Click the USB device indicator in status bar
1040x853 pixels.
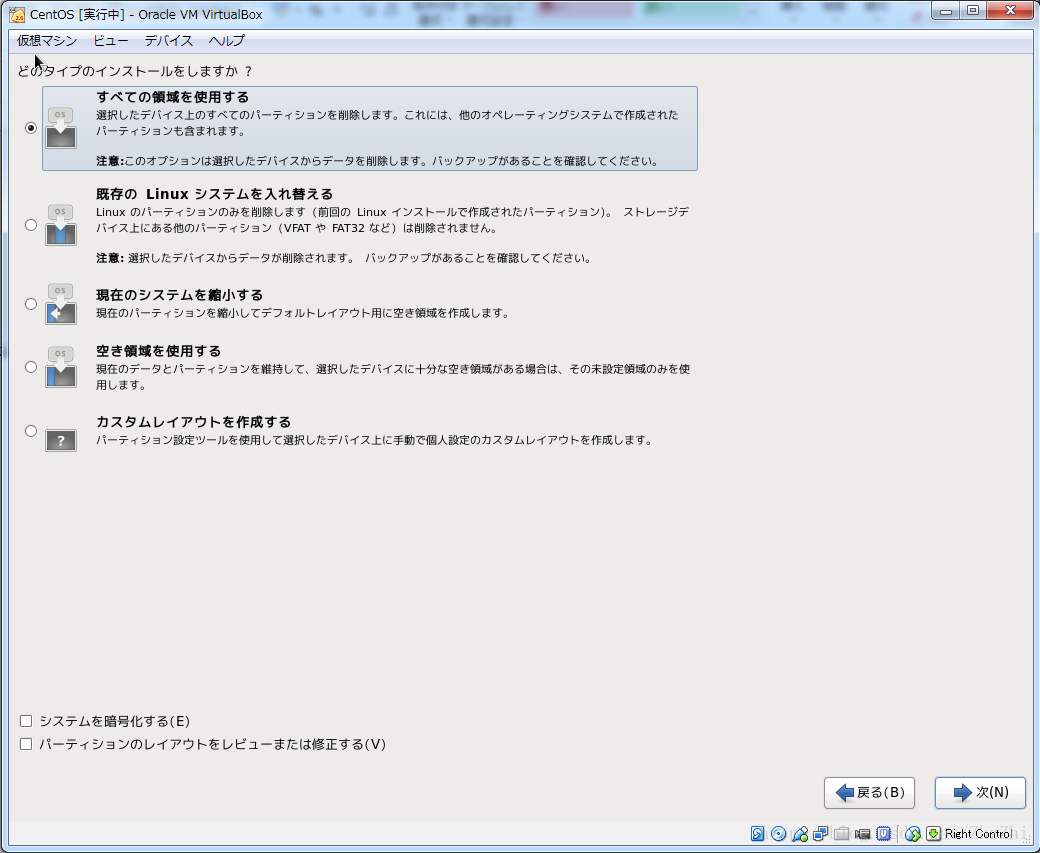click(800, 834)
